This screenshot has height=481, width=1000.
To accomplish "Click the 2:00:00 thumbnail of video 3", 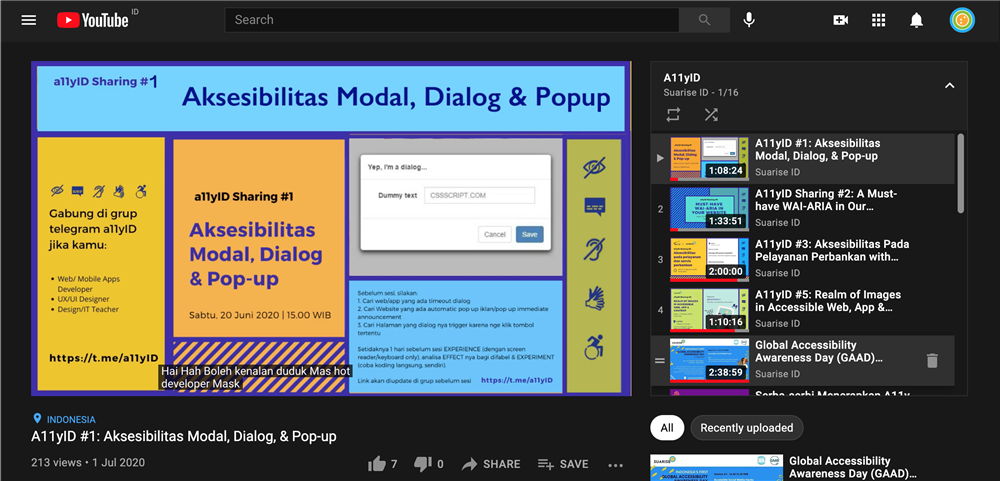I will 709,259.
